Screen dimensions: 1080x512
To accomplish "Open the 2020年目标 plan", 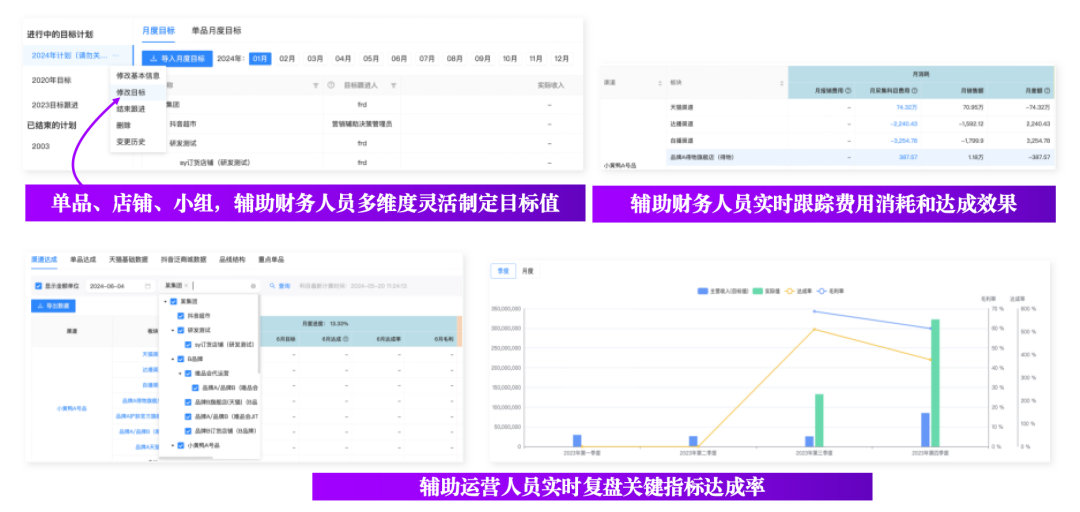I will click(x=52, y=80).
